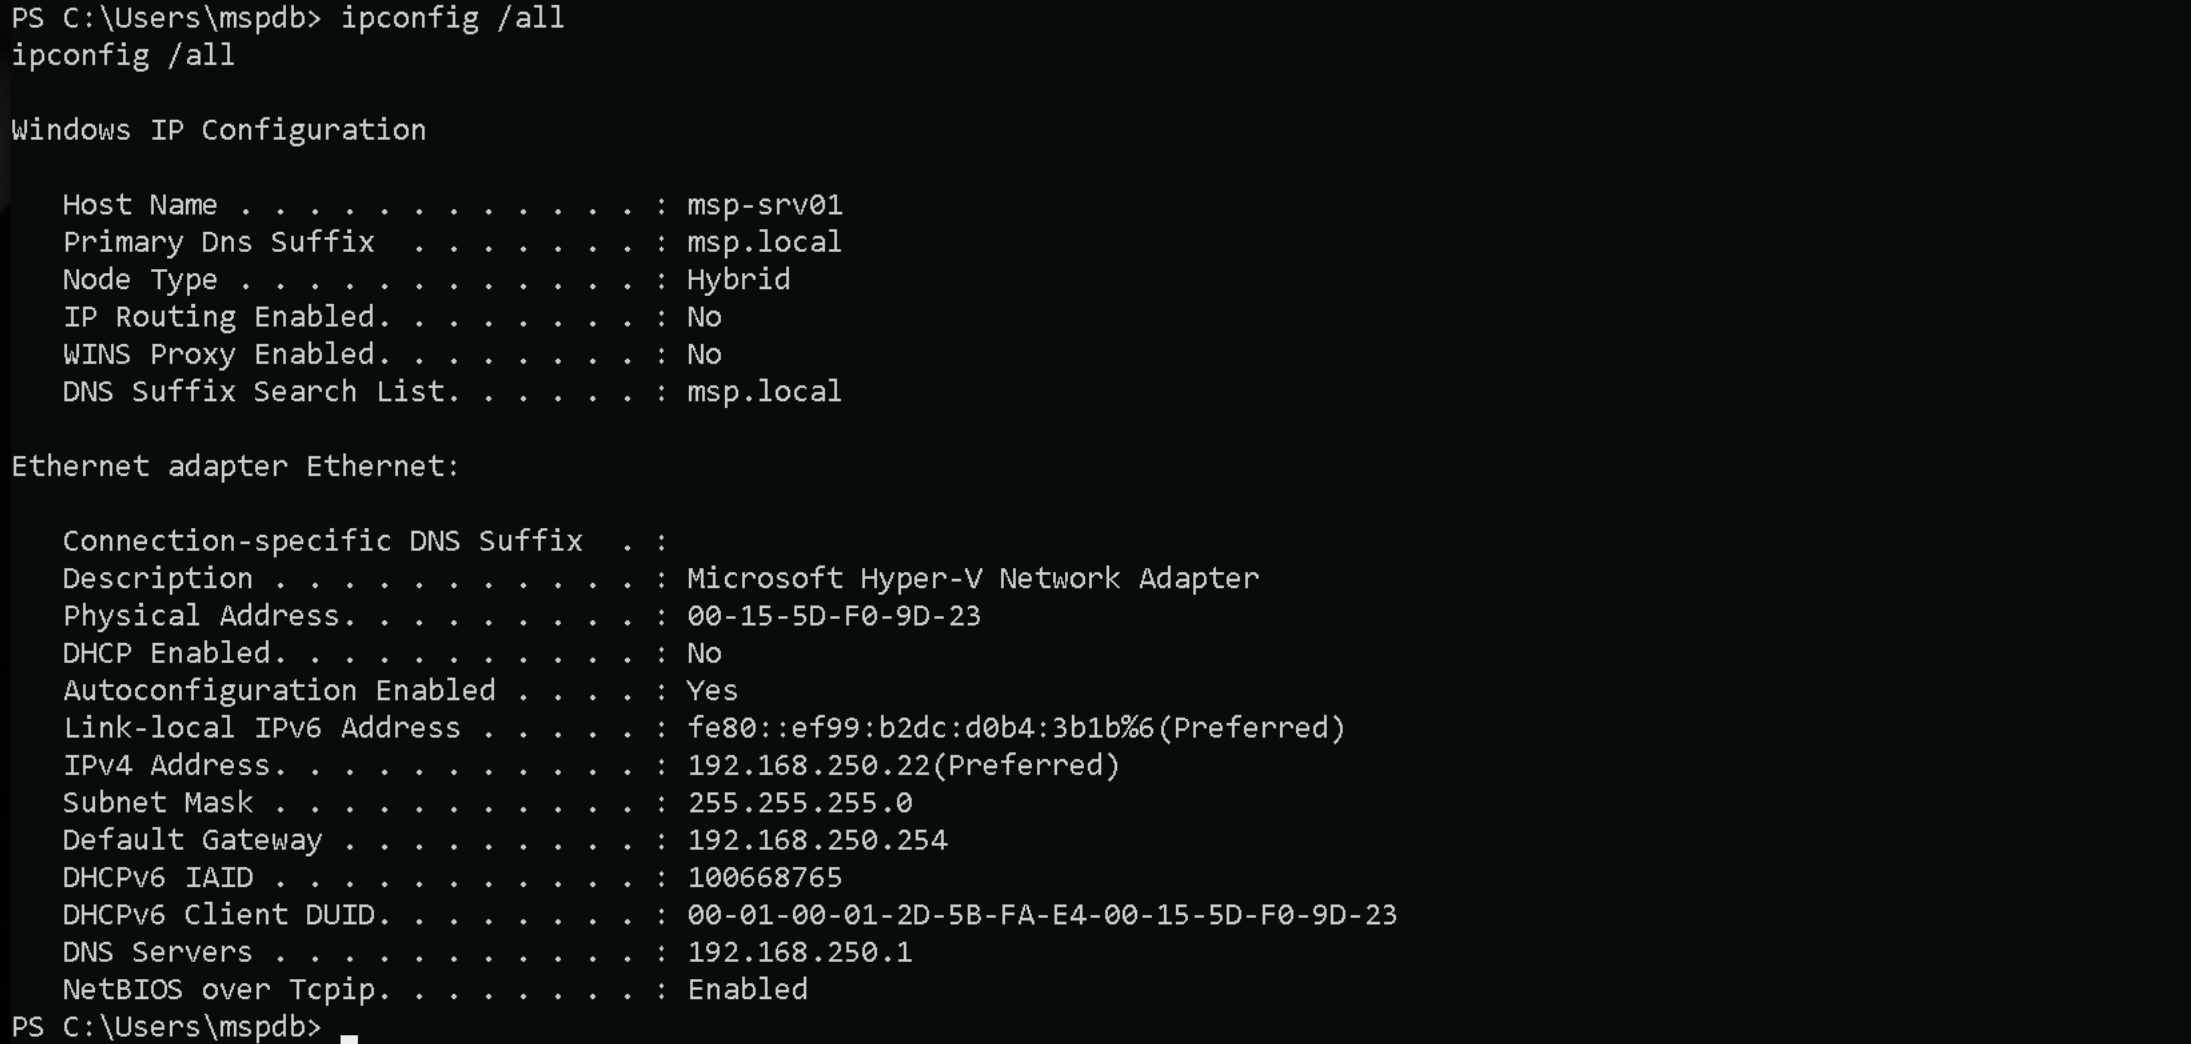The height and width of the screenshot is (1044, 2191).
Task: Click the Autoconfiguration Enabled value Yes
Action: (x=712, y=691)
